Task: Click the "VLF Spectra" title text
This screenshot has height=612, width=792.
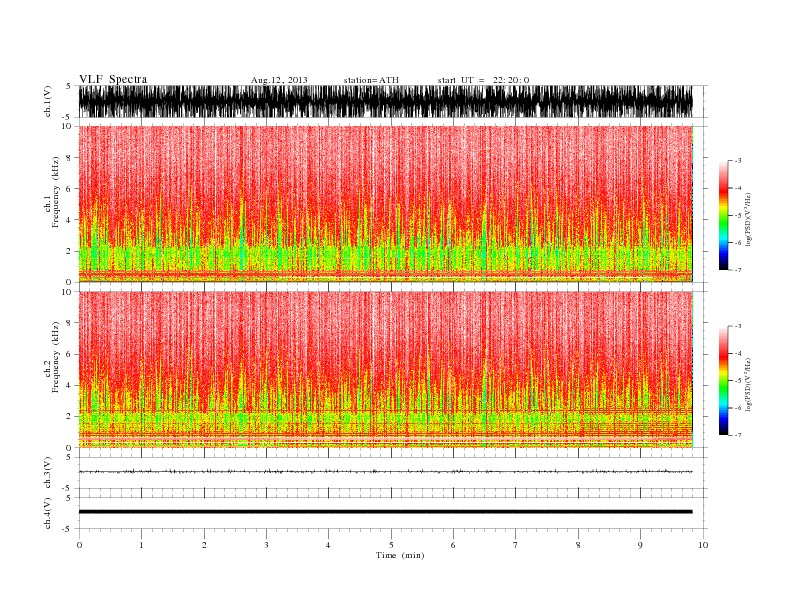Action: point(113,79)
